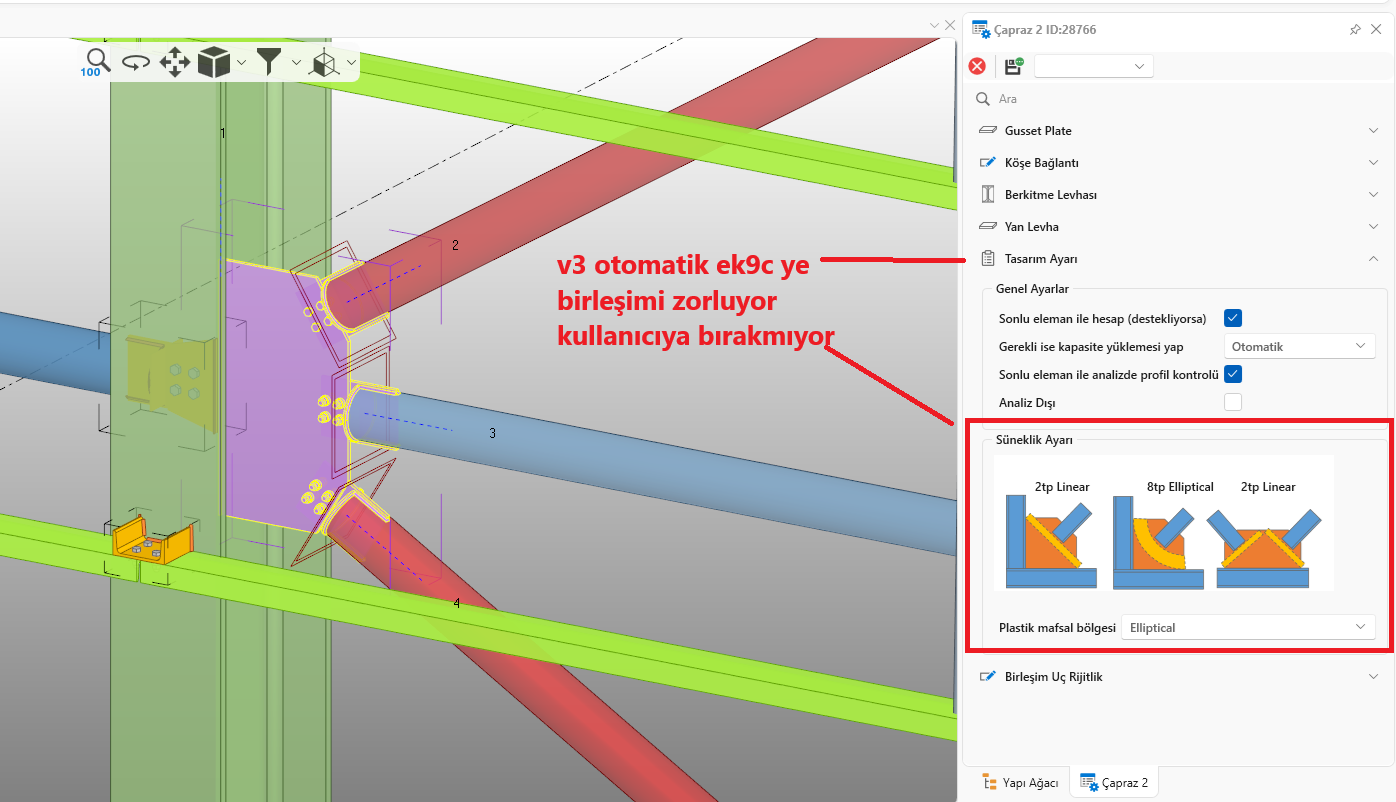1396x802 pixels.
Task: Click the save preset floppy disk icon
Action: click(1013, 66)
